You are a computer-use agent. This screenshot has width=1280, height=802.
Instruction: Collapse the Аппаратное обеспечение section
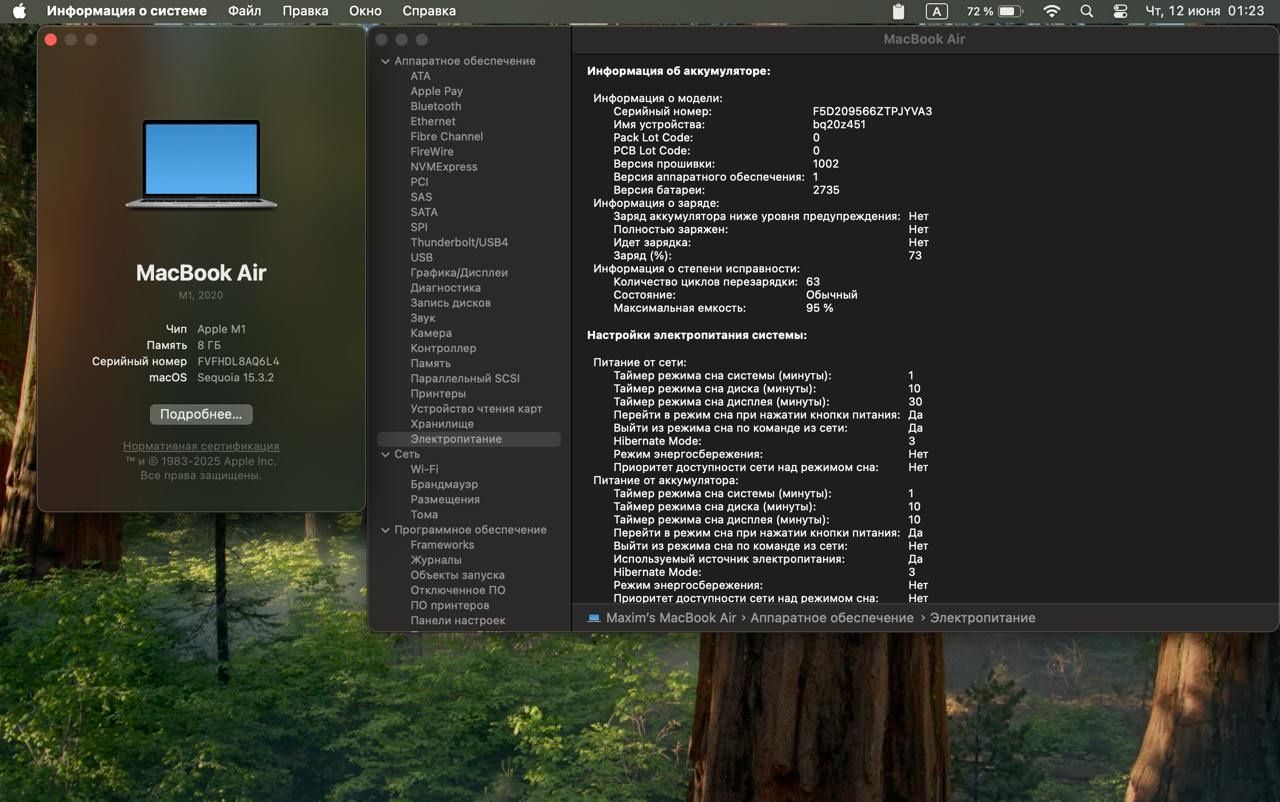pos(385,61)
